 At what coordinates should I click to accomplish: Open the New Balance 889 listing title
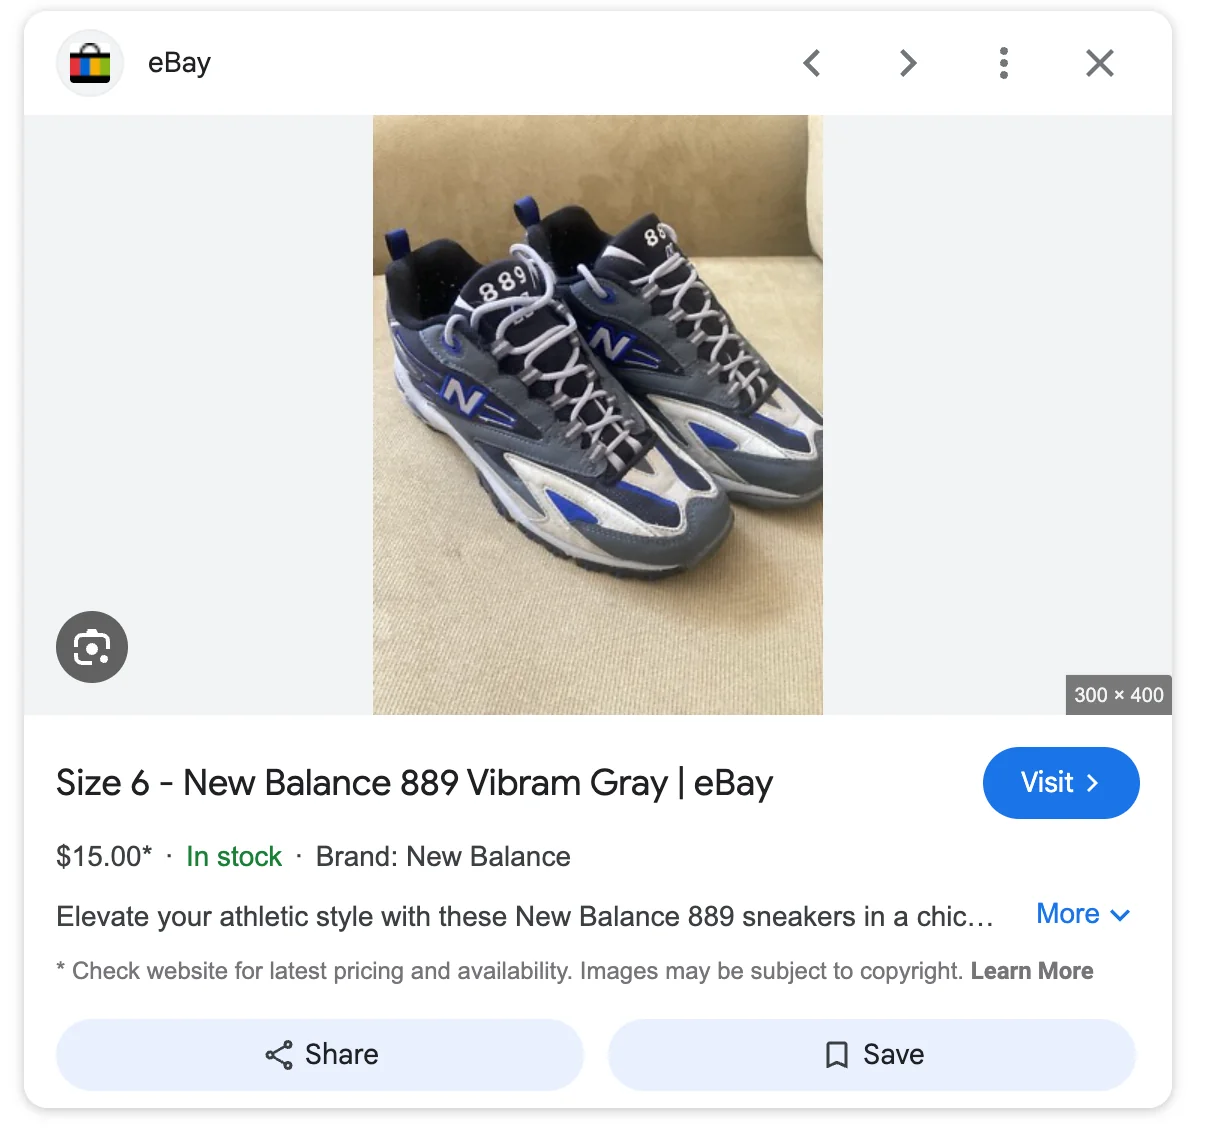click(414, 783)
